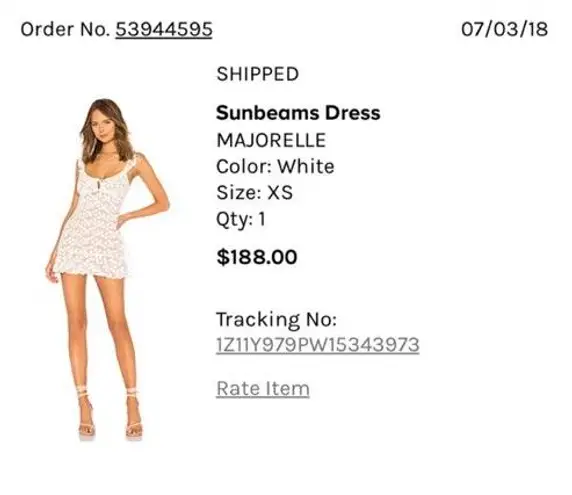
Task: Click the XS size value
Action: pyautogui.click(x=280, y=193)
